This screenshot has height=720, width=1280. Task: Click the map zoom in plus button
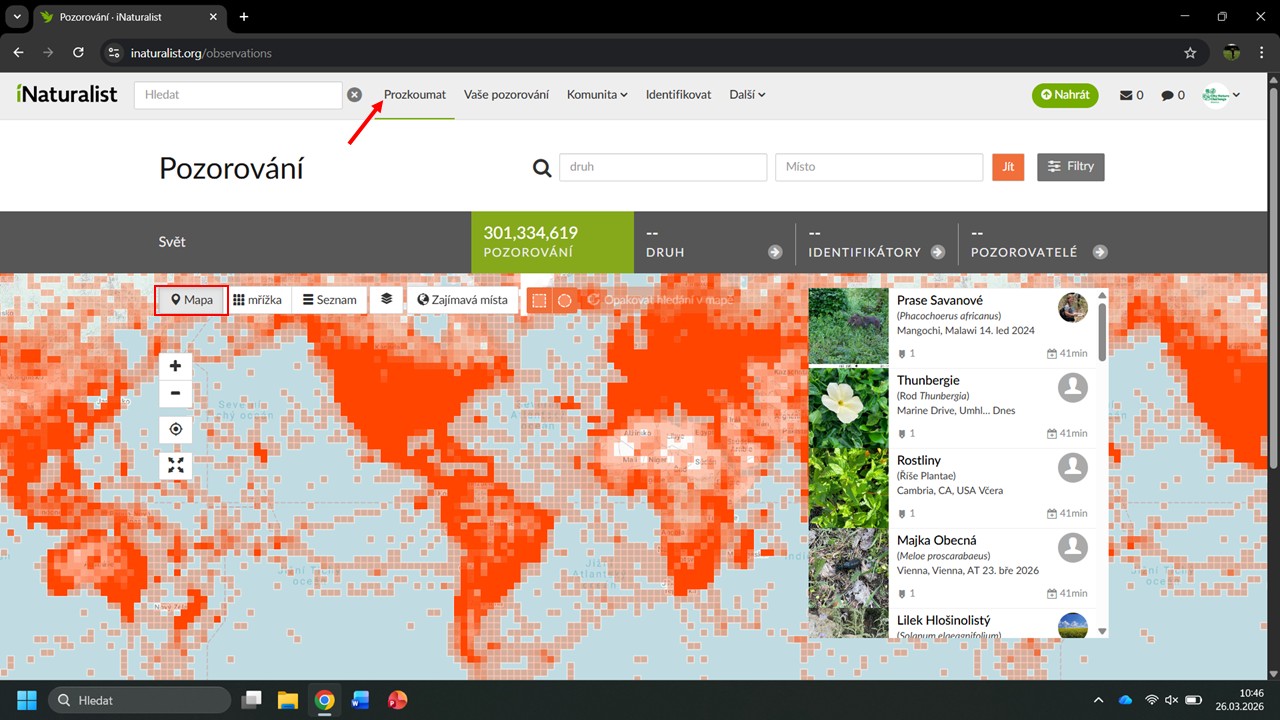point(176,366)
